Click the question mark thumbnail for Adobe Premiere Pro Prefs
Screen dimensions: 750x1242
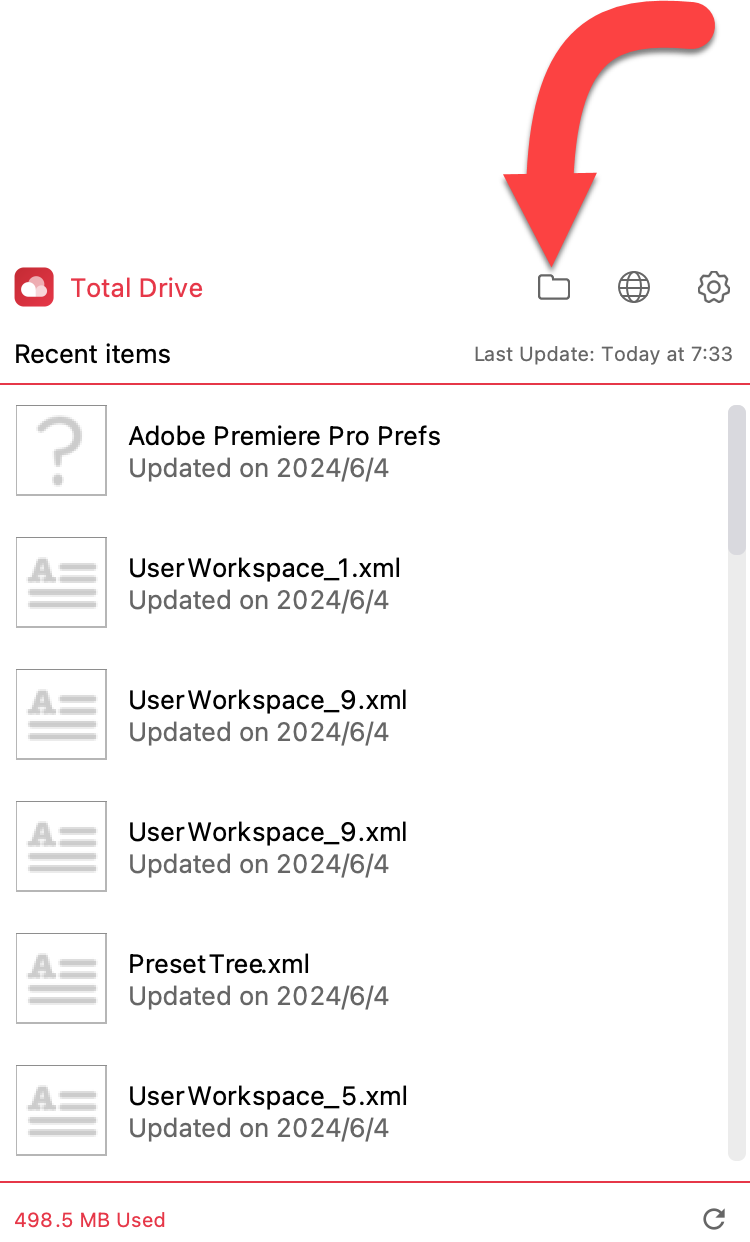pos(61,450)
